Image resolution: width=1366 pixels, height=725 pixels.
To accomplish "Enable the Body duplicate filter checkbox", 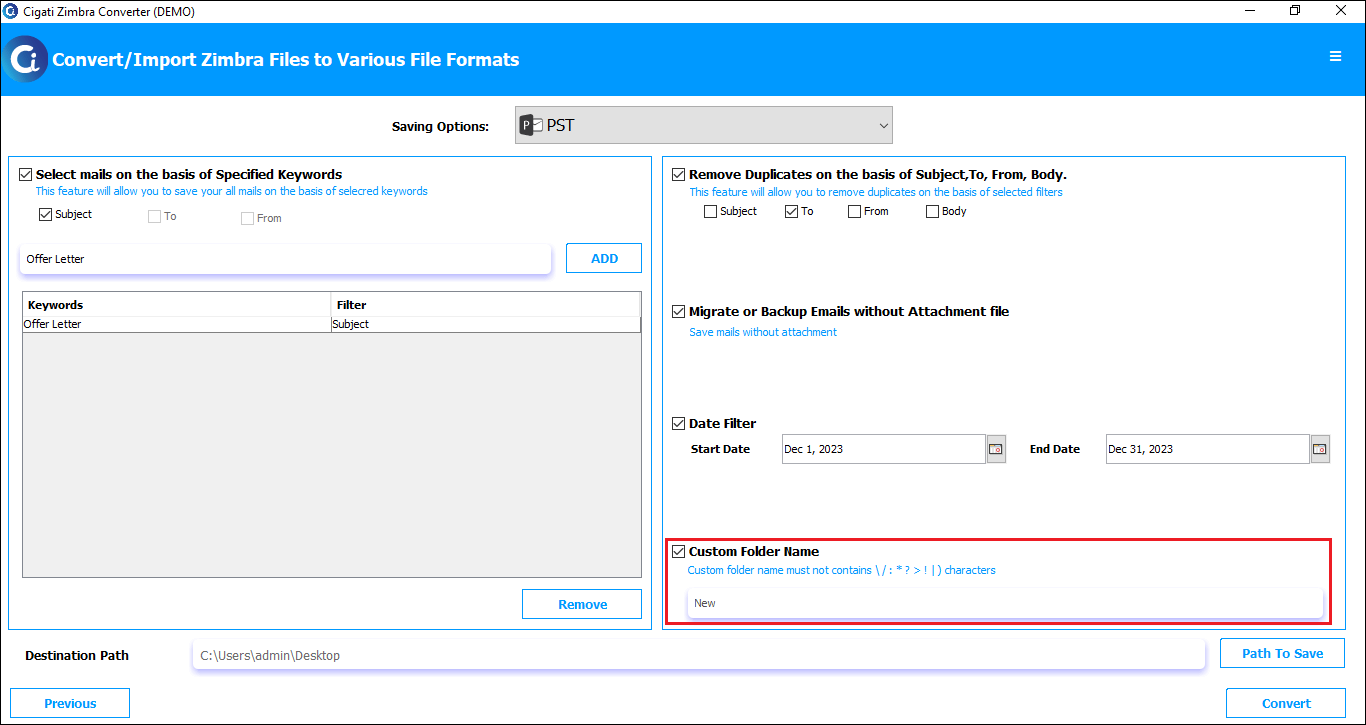I will pos(932,211).
